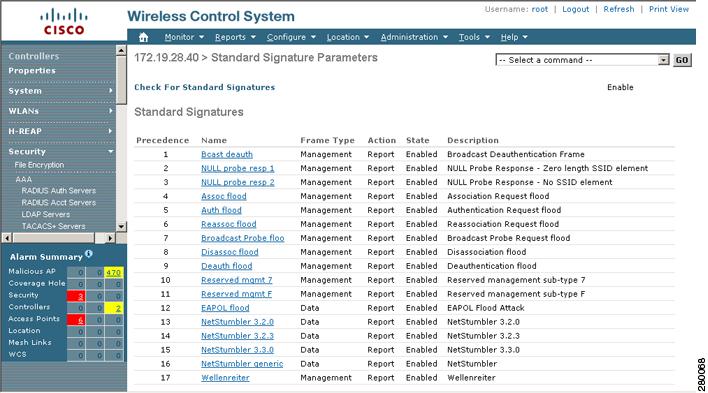Open the Reassoc flood signature
Image resolution: width=708 pixels, height=393 pixels.
(228, 225)
